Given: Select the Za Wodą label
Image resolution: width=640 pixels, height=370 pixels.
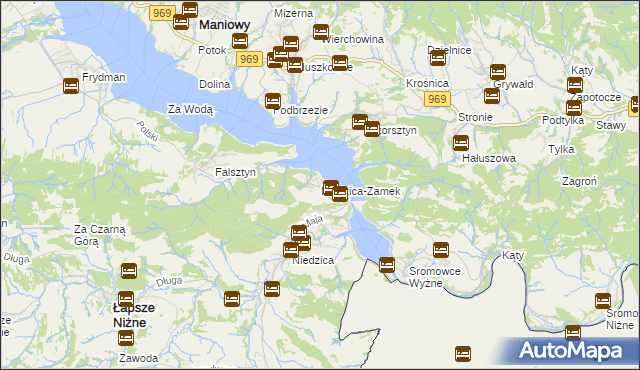Looking at the screenshot, I should pyautogui.click(x=191, y=109).
